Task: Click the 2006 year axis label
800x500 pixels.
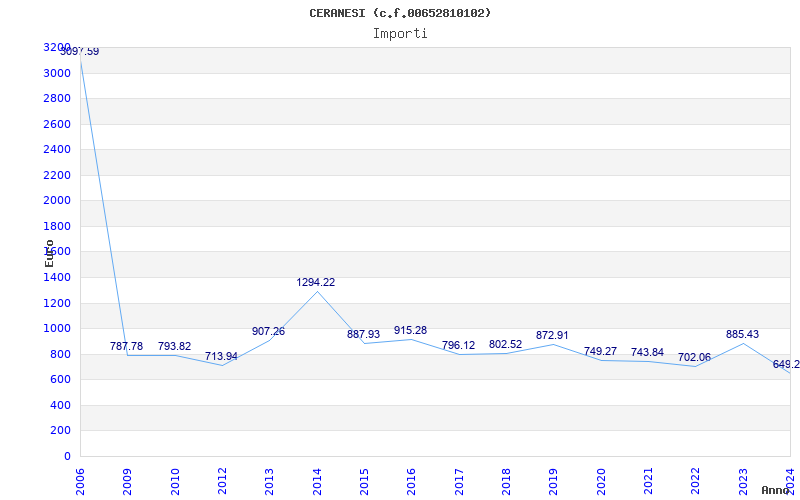Action: point(80,481)
